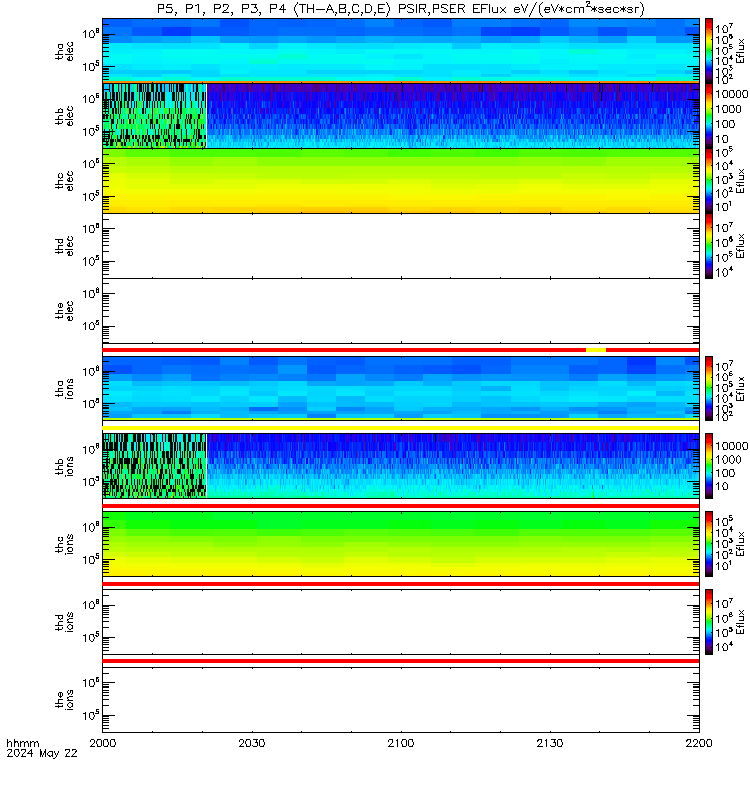Click the tha elec color bar

coord(709,51)
